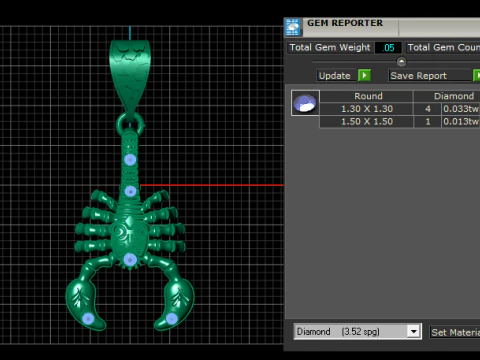Click the Update button

click(x=335, y=76)
